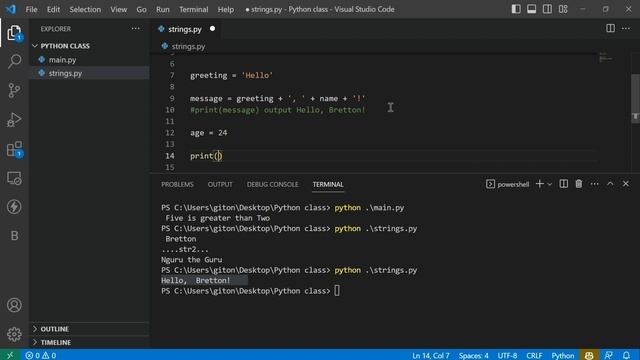
Task: Open errors and warnings count in status bar
Action: (x=40, y=355)
